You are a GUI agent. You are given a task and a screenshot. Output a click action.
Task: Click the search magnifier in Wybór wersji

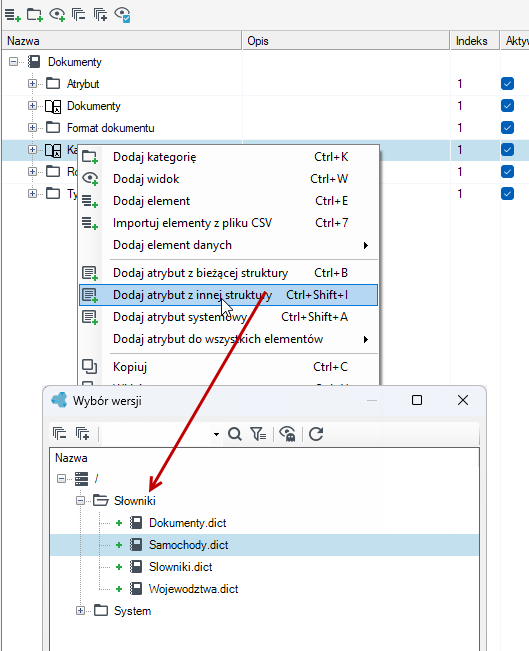pos(235,434)
